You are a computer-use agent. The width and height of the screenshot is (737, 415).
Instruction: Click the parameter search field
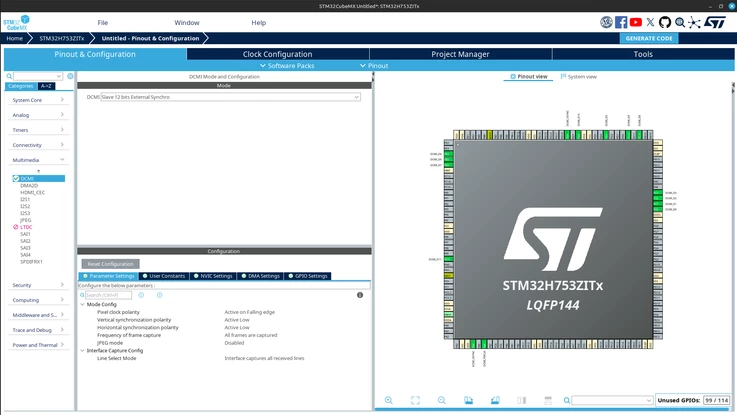click(x=108, y=295)
